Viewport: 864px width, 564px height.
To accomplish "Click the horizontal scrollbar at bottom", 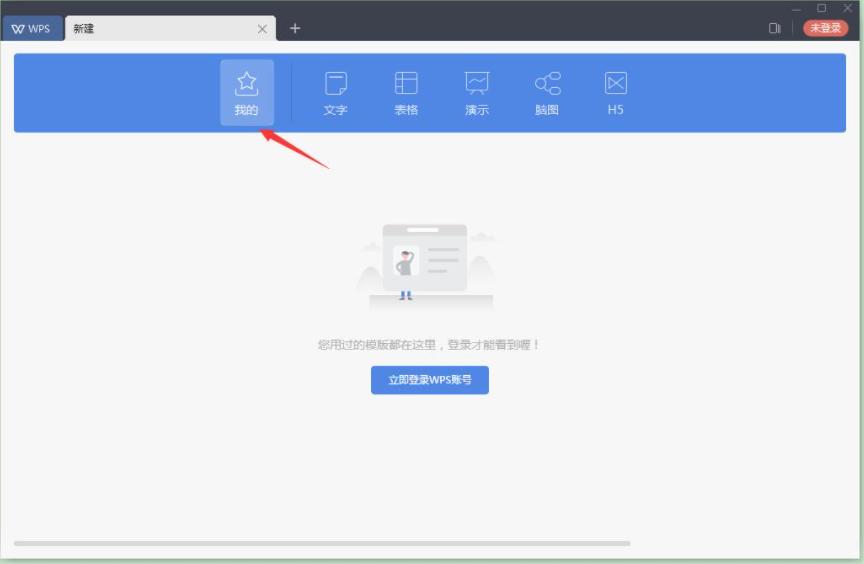I will pos(322,543).
